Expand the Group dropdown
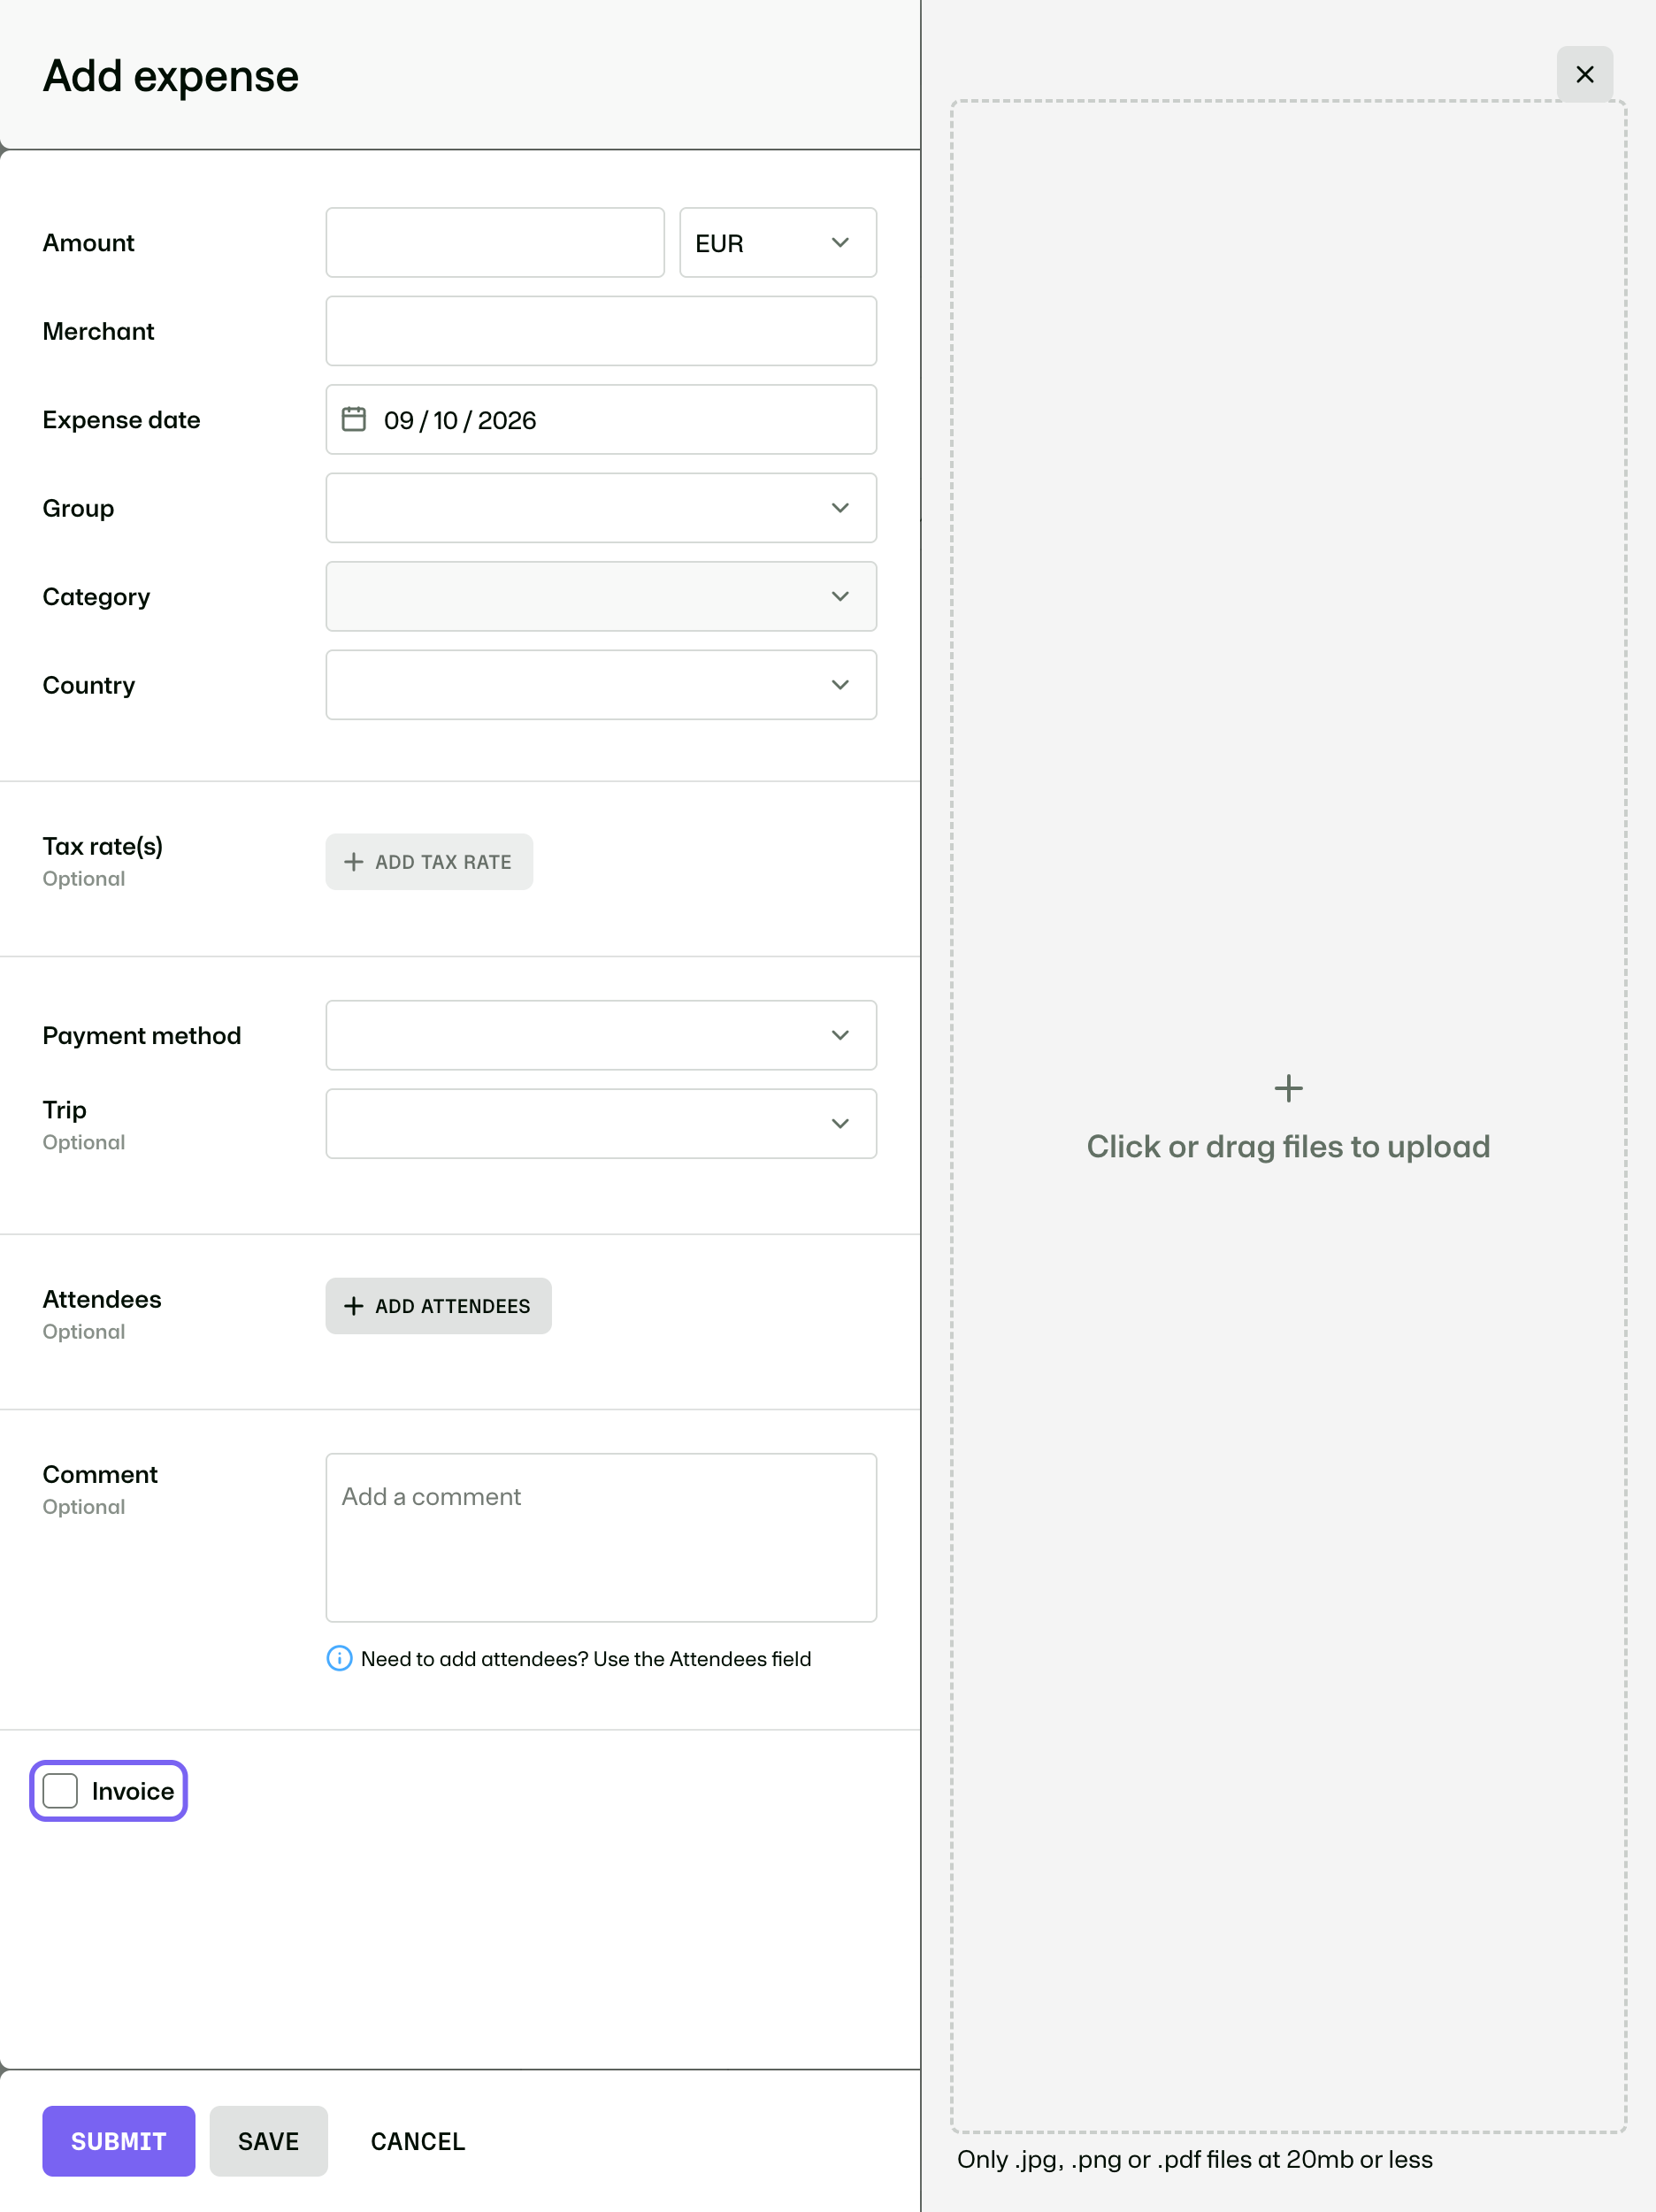Image resolution: width=1656 pixels, height=2212 pixels. (601, 508)
